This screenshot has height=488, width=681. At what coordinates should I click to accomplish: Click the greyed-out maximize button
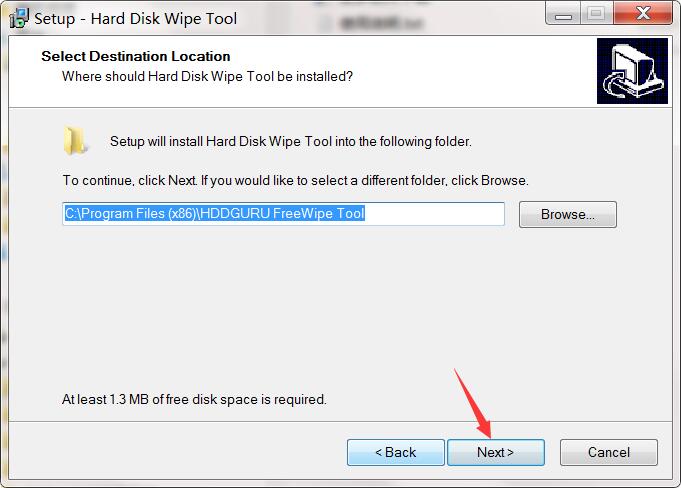[598, 14]
